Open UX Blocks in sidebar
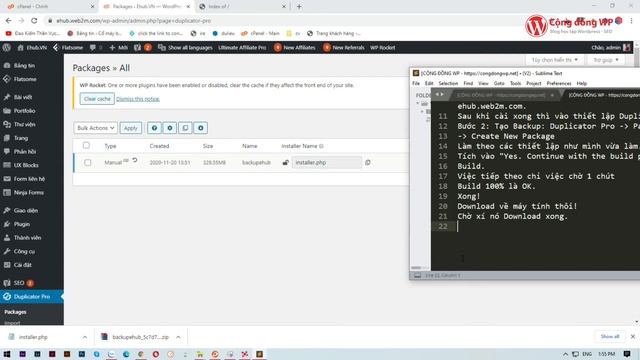Screen dimensions: 640x360 (26, 165)
